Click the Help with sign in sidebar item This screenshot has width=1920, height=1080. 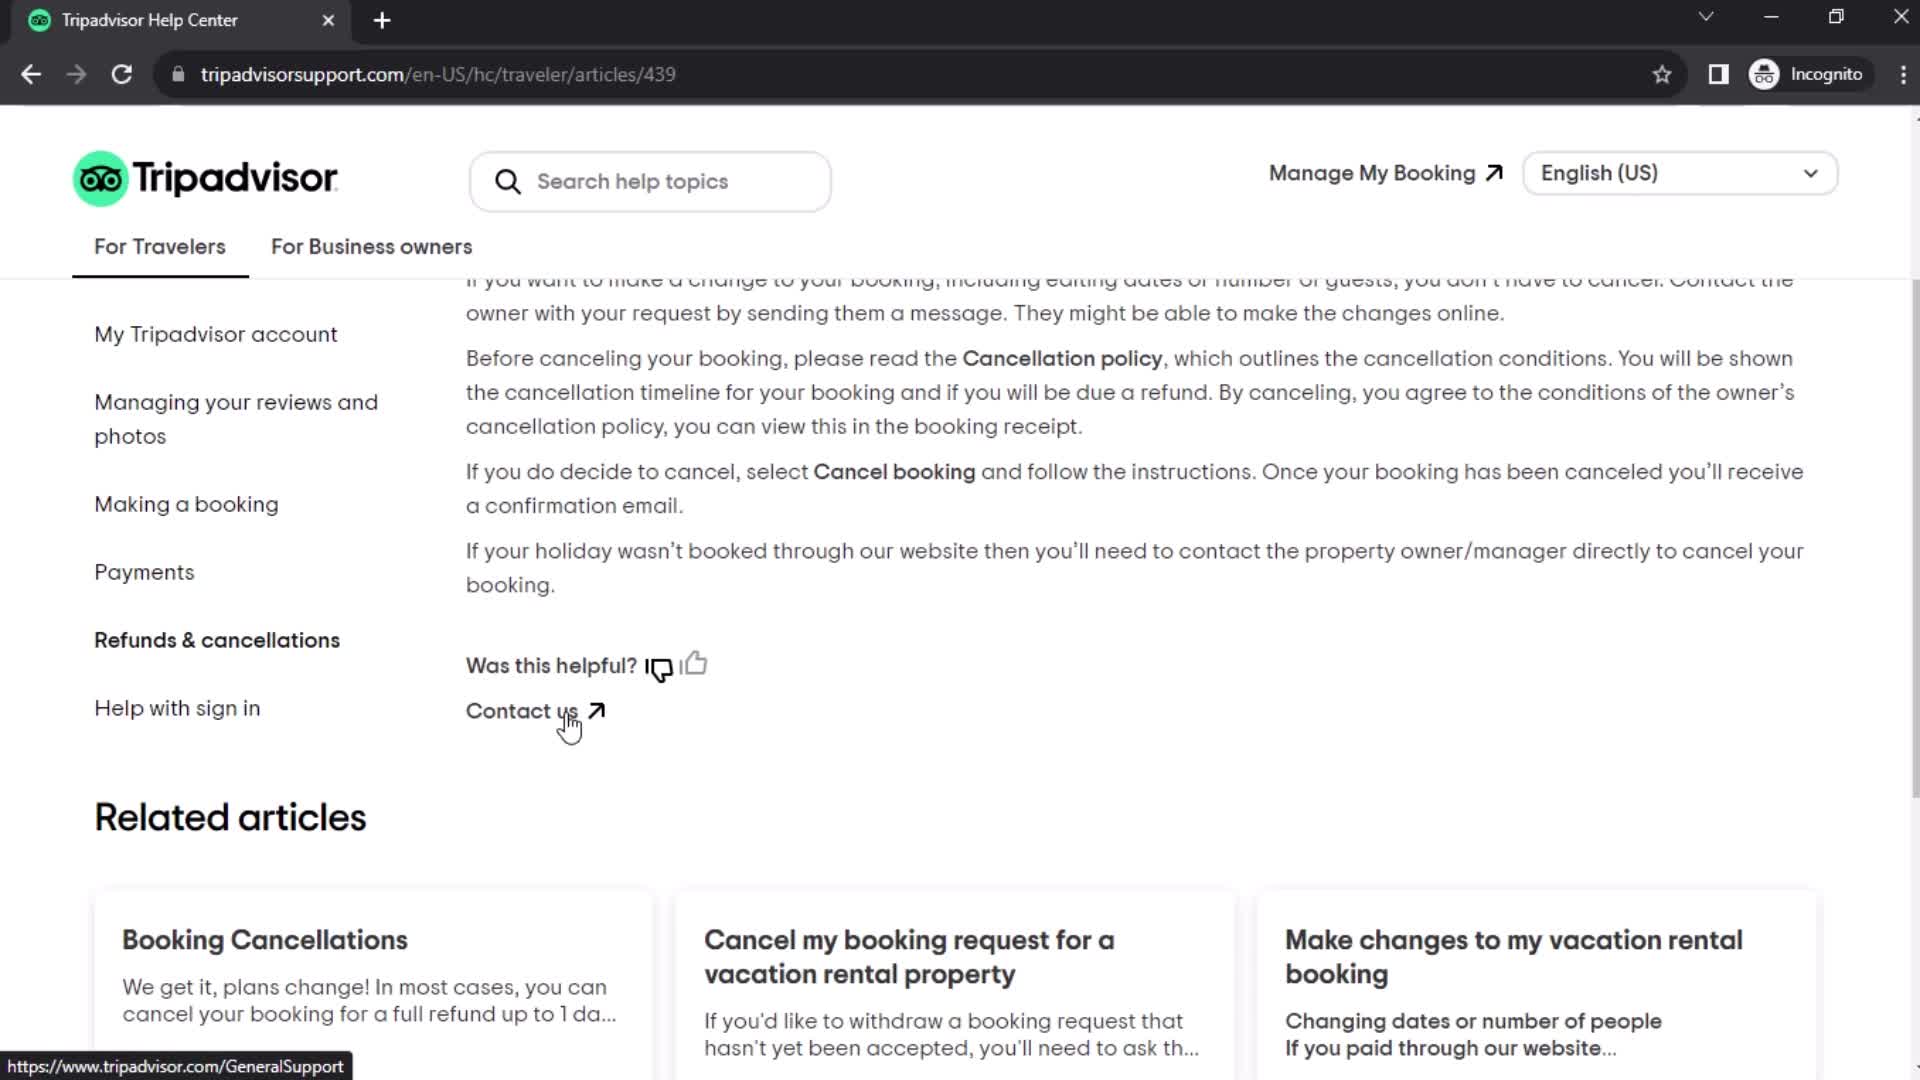click(178, 709)
